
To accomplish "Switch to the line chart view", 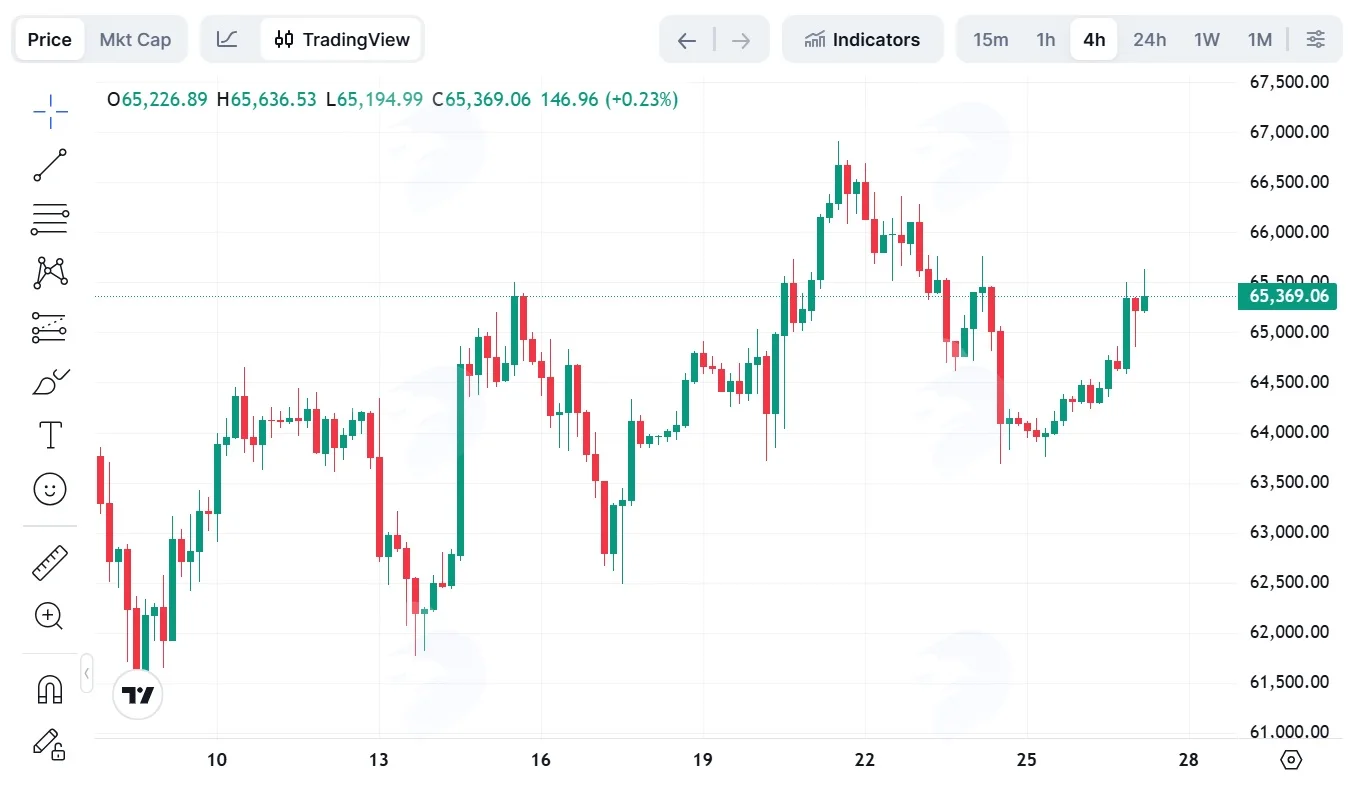I will coord(227,39).
